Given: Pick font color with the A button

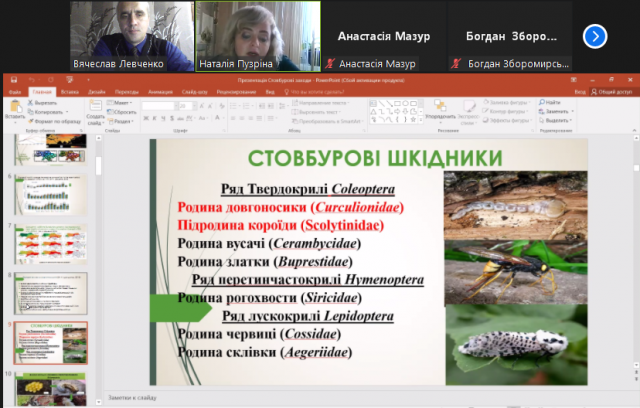Looking at the screenshot, I should pyautogui.click(x=218, y=118).
